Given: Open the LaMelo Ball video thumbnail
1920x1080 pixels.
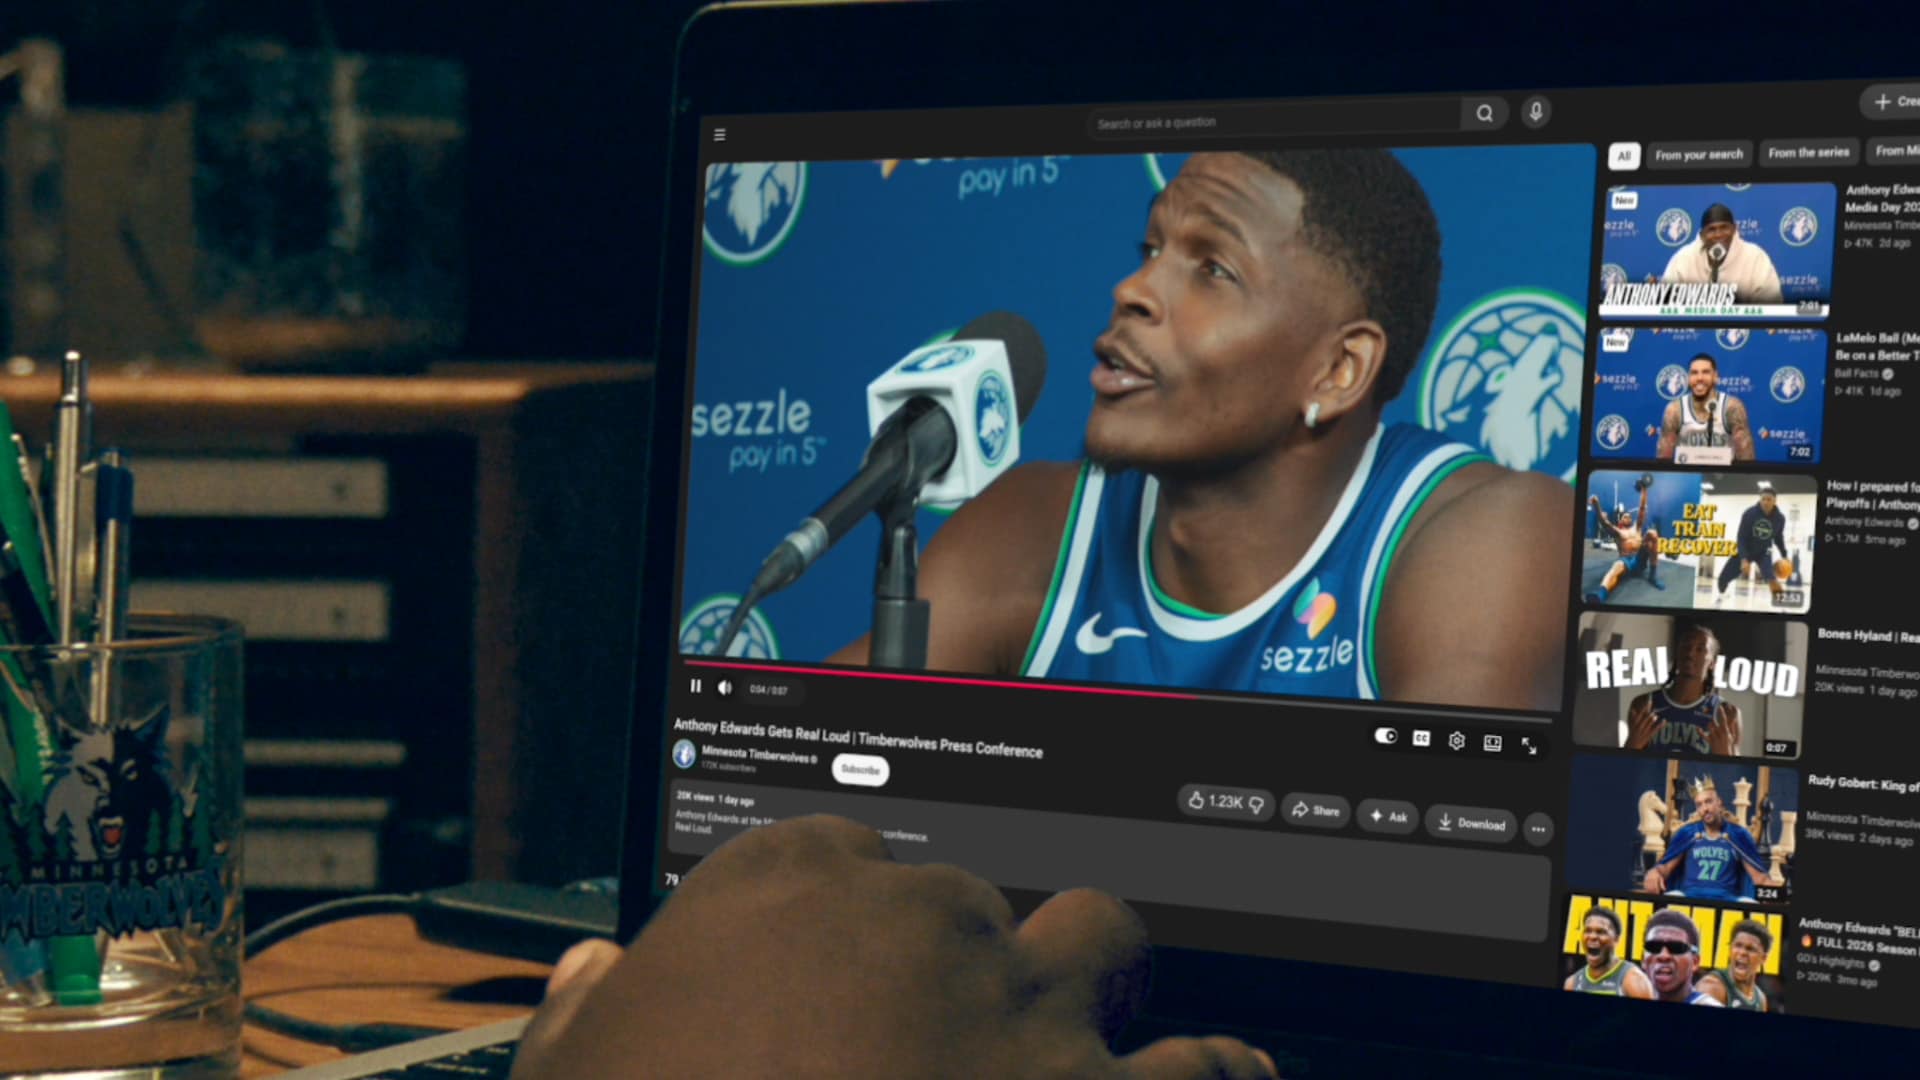Looking at the screenshot, I should (1708, 395).
